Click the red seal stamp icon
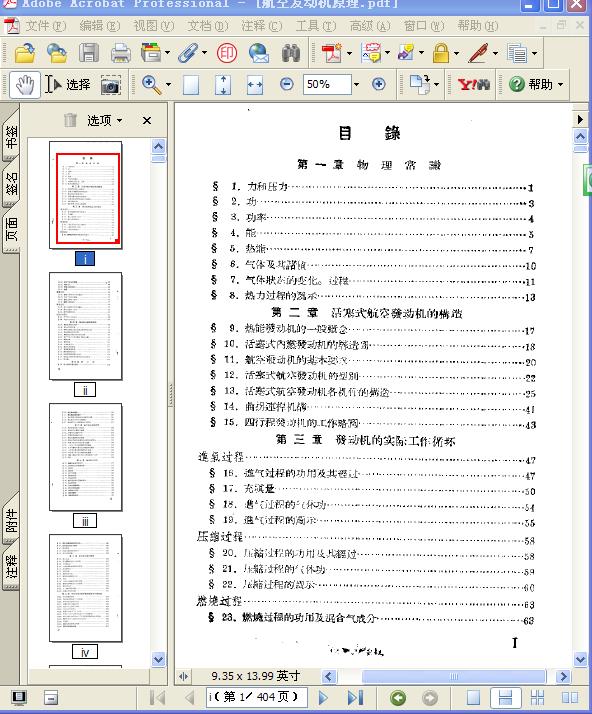592x714 pixels. point(227,53)
